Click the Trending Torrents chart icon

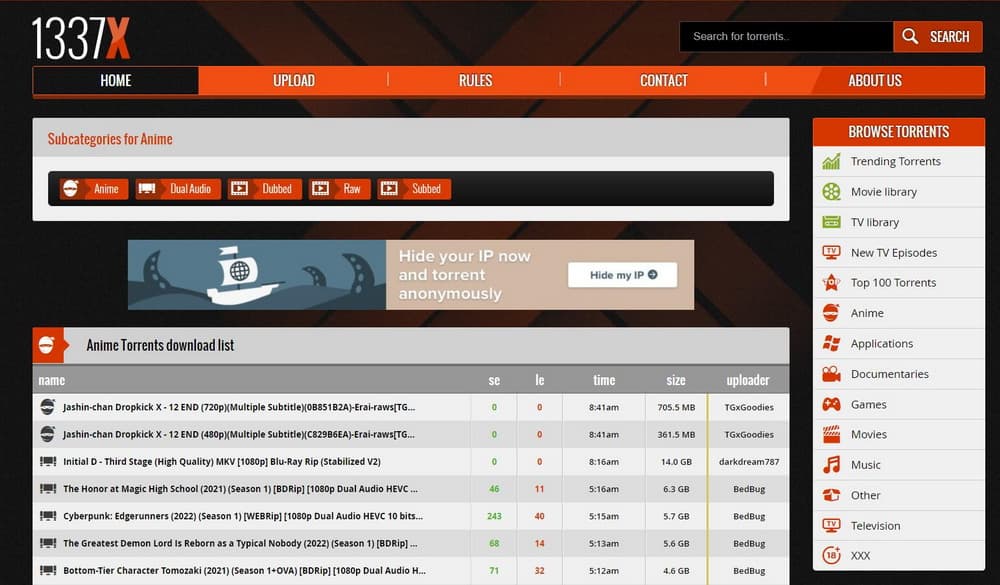tap(831, 161)
